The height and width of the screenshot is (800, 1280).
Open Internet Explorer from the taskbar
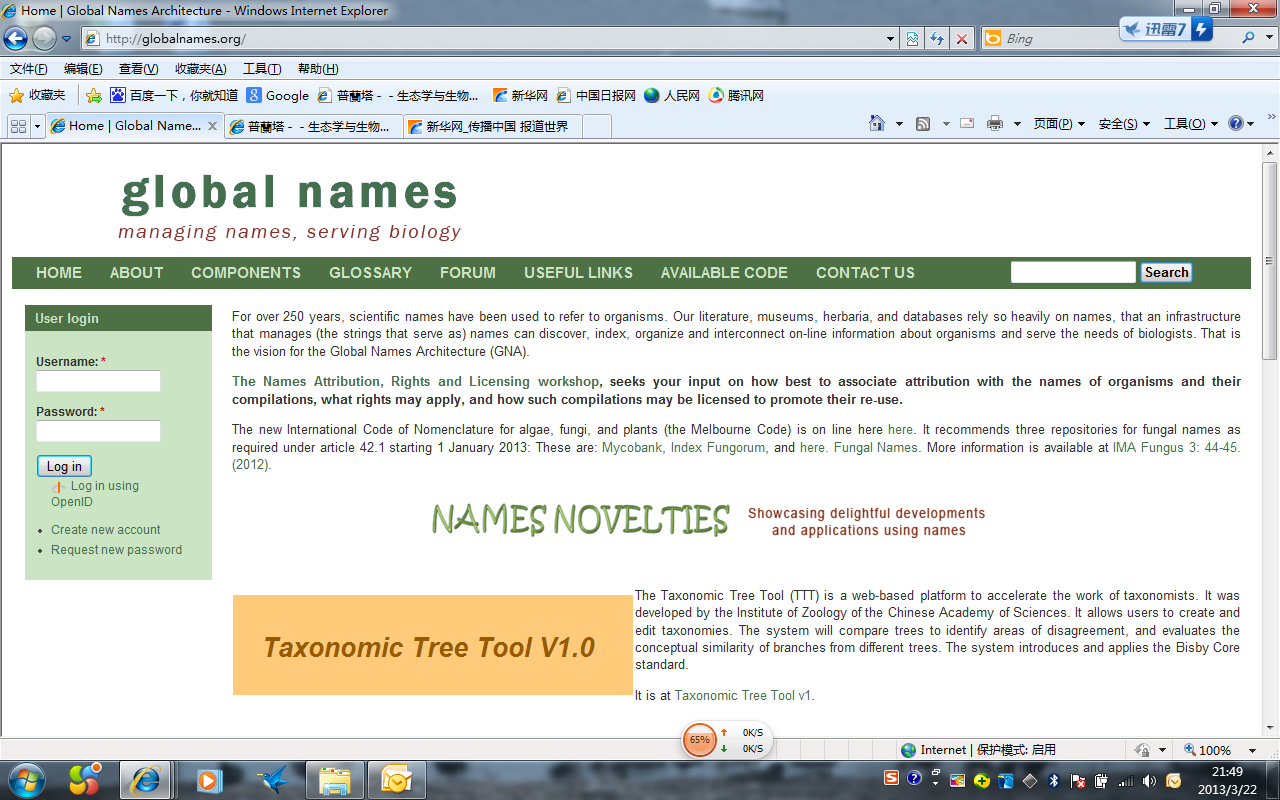point(146,779)
